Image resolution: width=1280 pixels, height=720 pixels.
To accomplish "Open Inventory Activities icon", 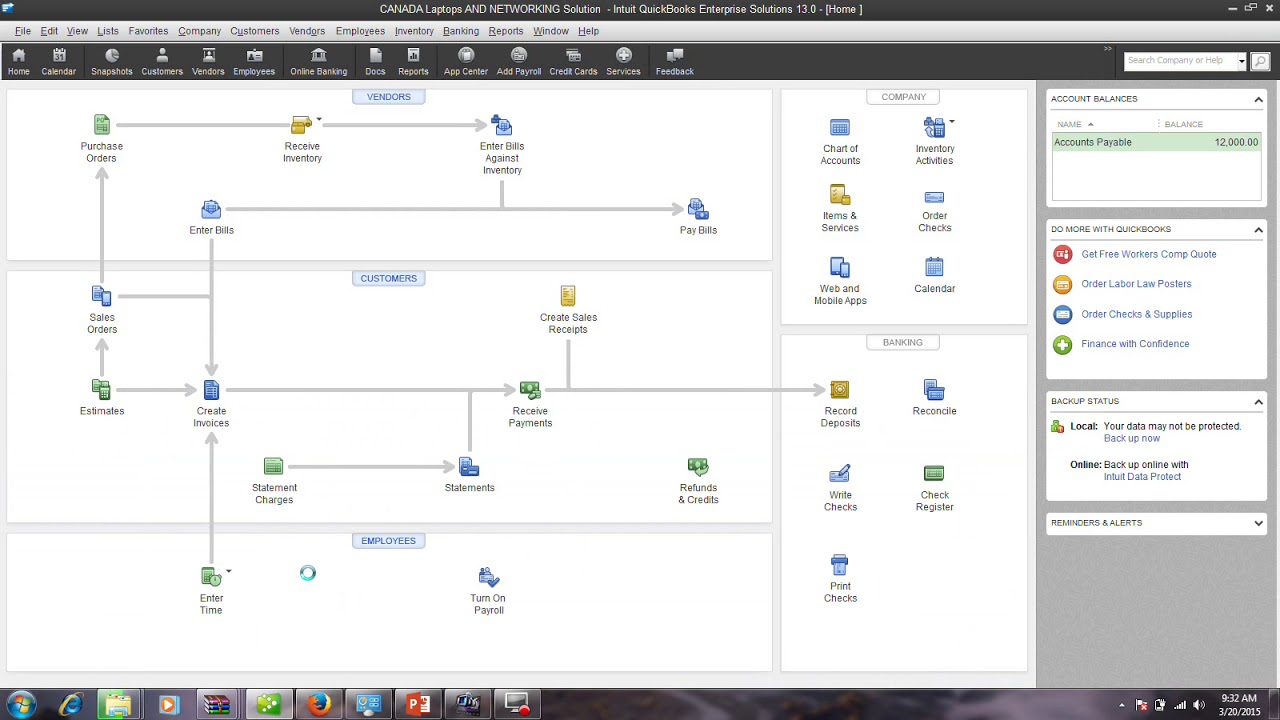I will click(x=934, y=128).
